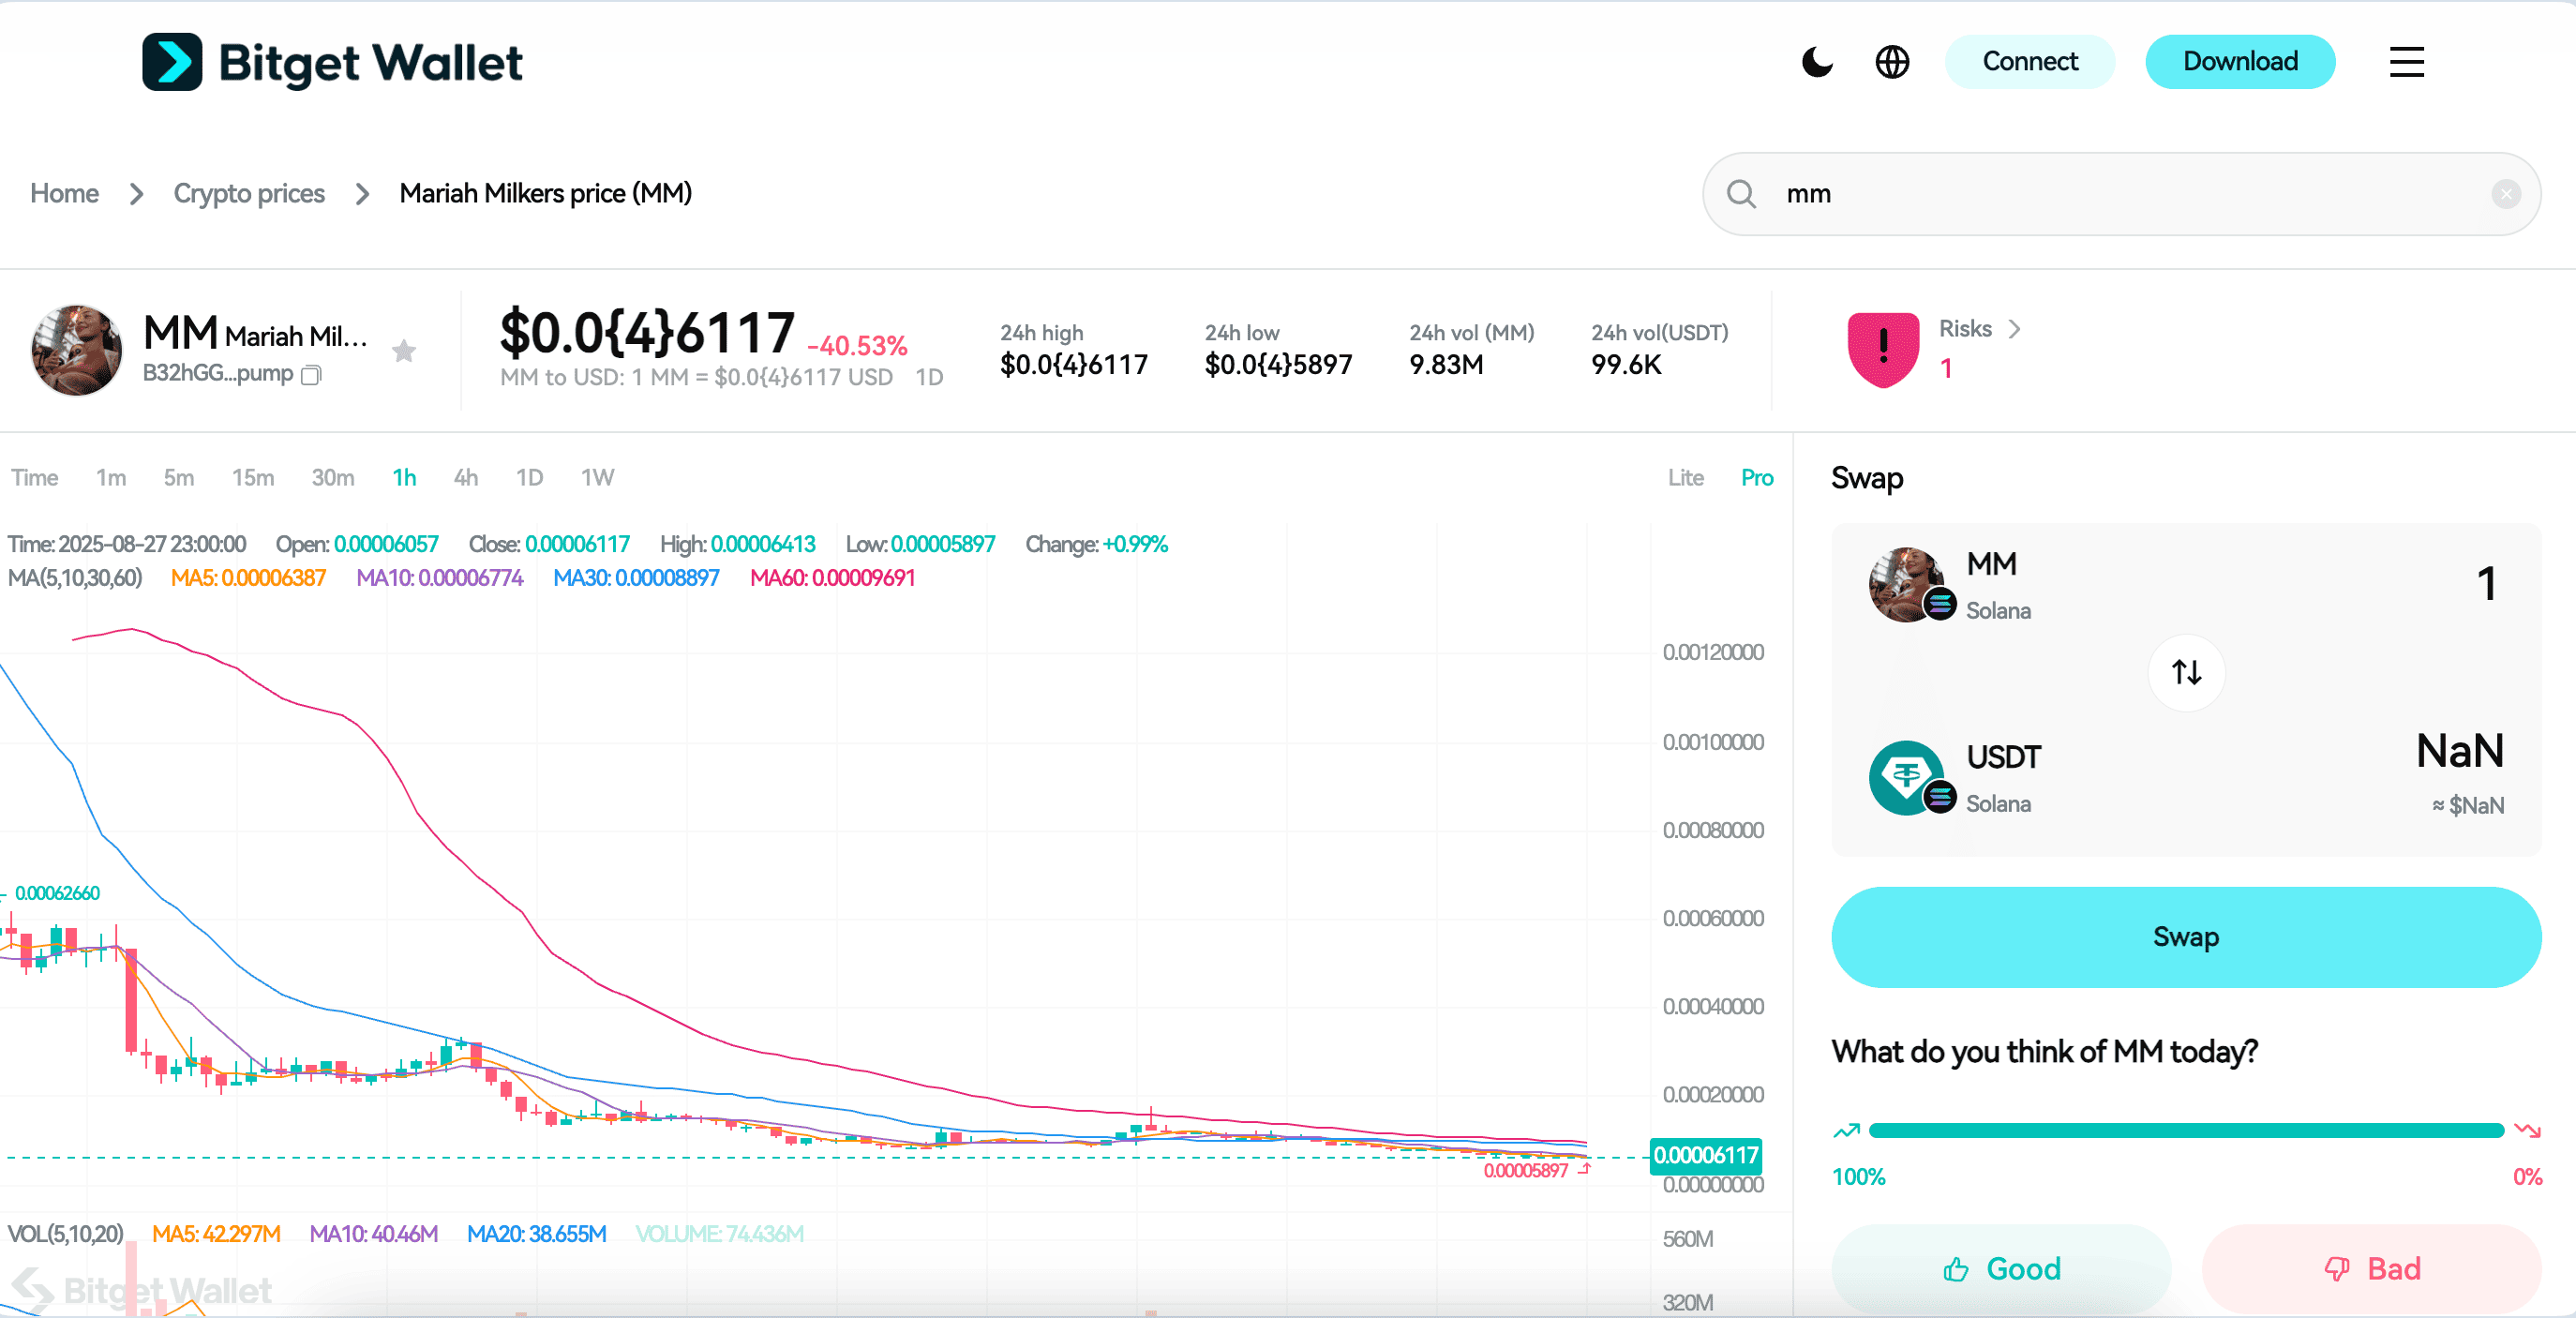Vote Good for MM today
This screenshot has height=1318, width=2576.
[x=2001, y=1269]
